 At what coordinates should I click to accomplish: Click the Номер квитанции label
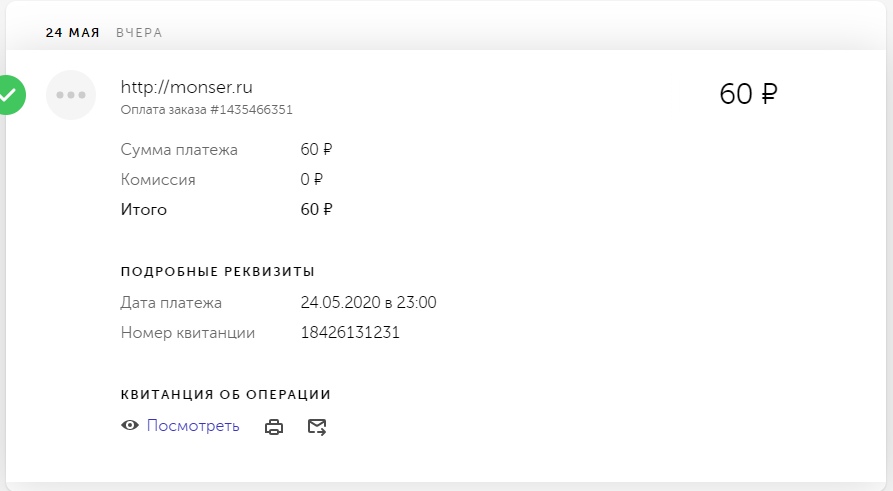[188, 333]
